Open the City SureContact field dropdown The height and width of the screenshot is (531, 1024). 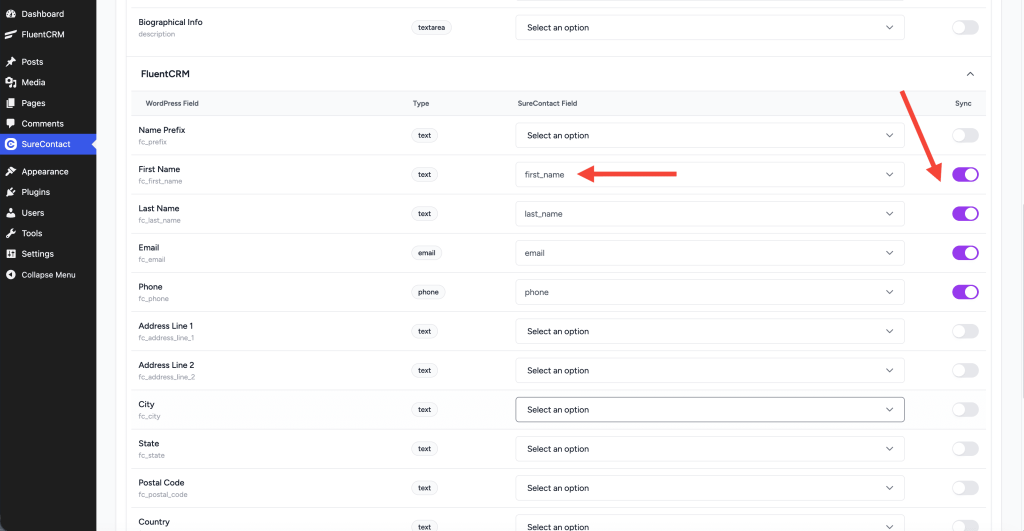709,410
